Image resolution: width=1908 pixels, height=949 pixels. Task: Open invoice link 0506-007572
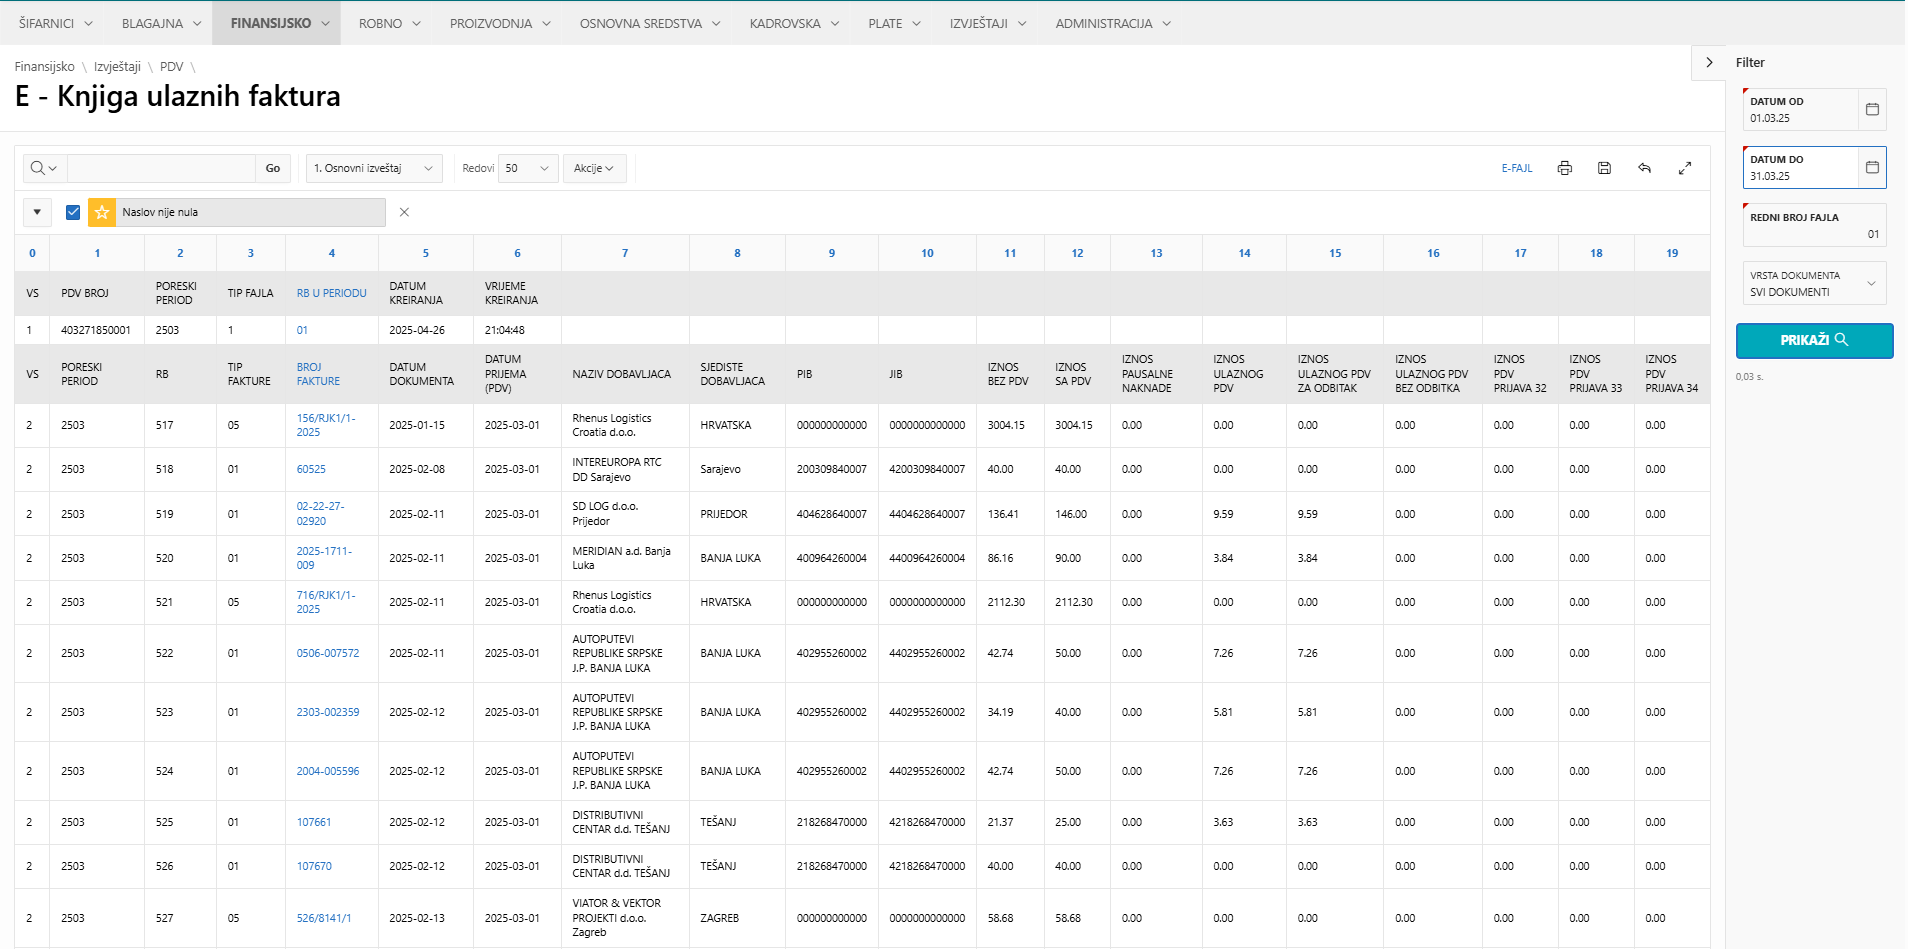coord(327,653)
